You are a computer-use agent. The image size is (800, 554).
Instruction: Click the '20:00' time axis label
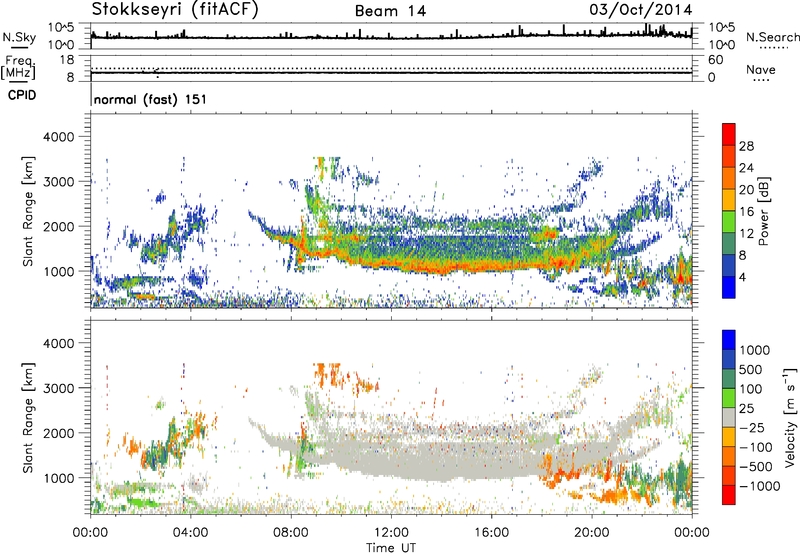pos(591,533)
